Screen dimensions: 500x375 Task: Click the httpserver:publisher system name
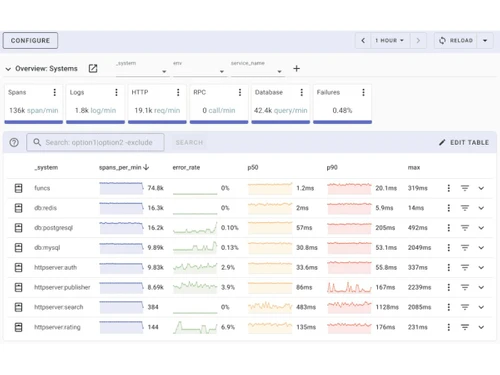(62, 287)
